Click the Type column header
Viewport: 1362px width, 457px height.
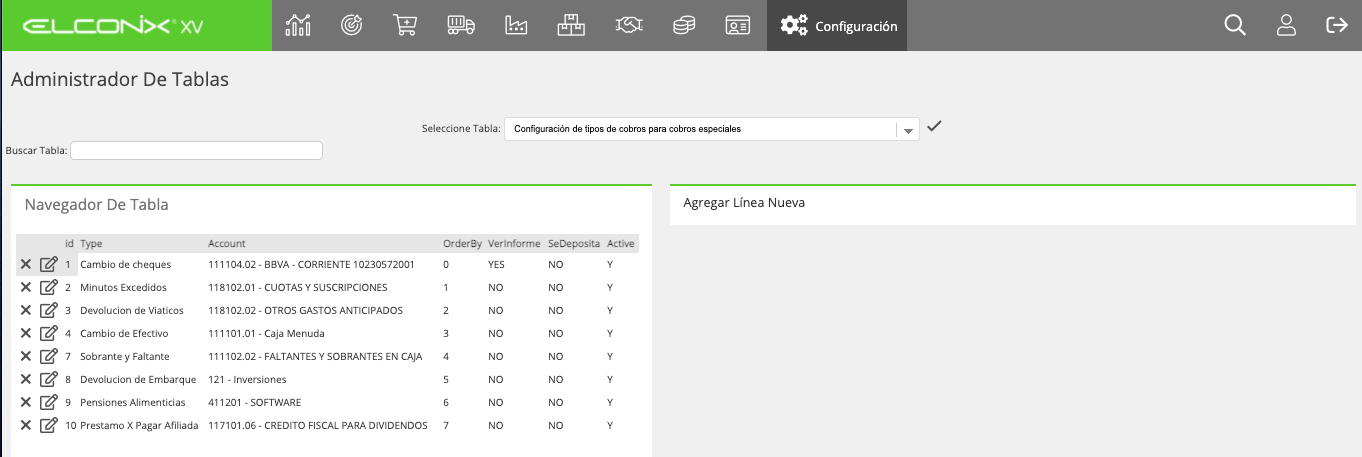tap(91, 243)
